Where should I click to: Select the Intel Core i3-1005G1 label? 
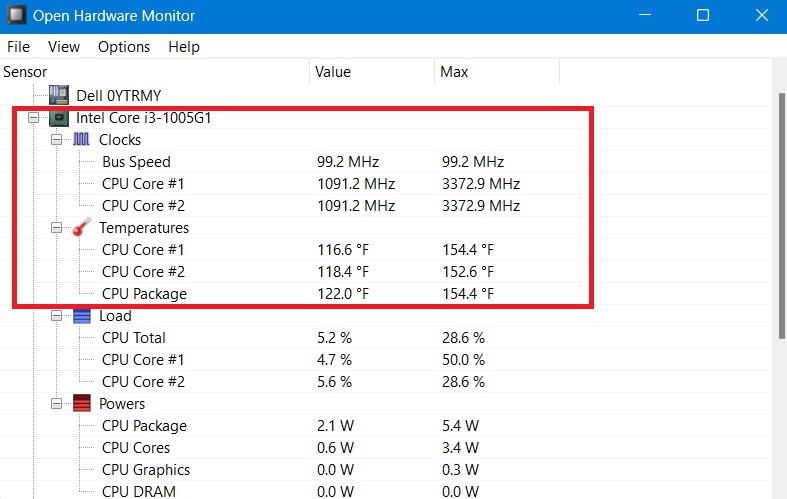click(x=144, y=118)
